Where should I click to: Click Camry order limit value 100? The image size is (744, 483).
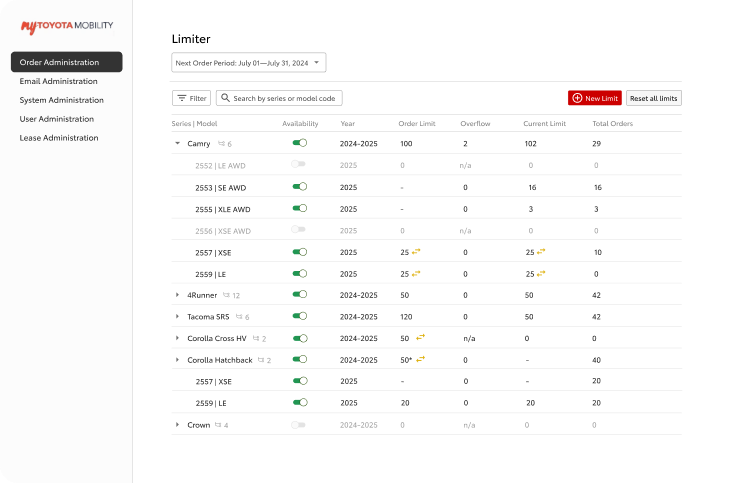[x=406, y=144]
